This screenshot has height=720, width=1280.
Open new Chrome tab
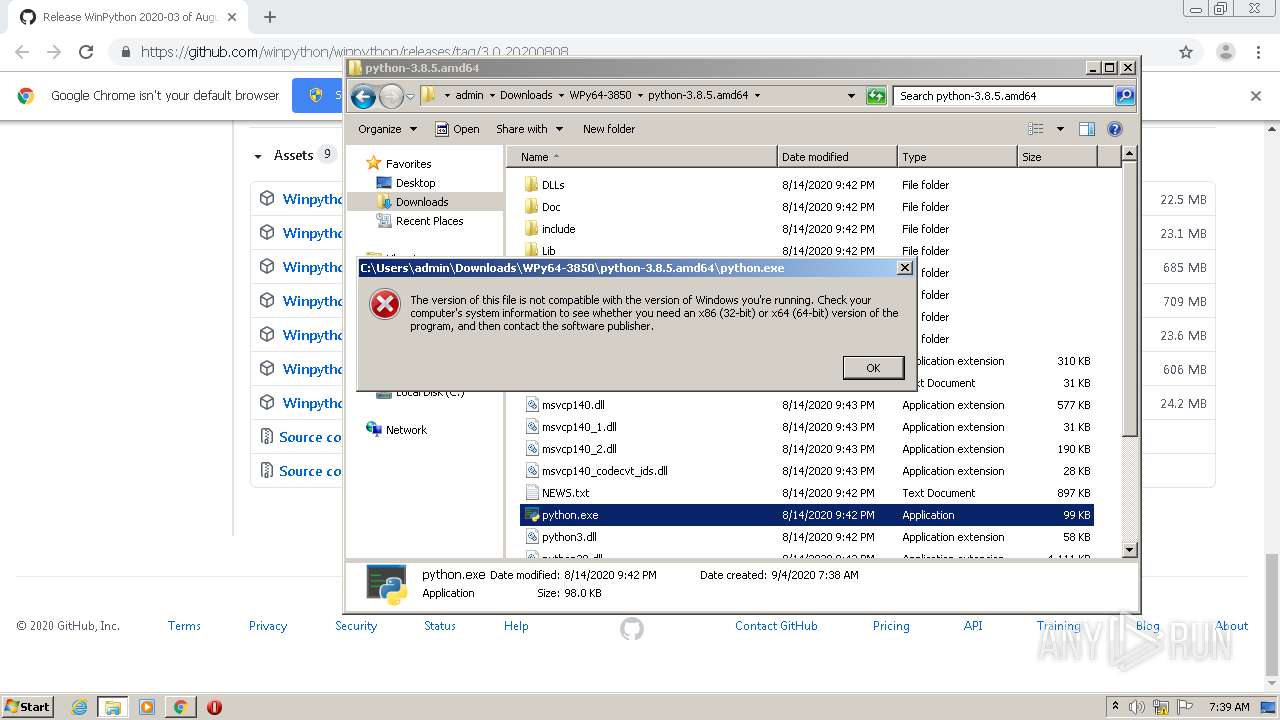[x=269, y=17]
